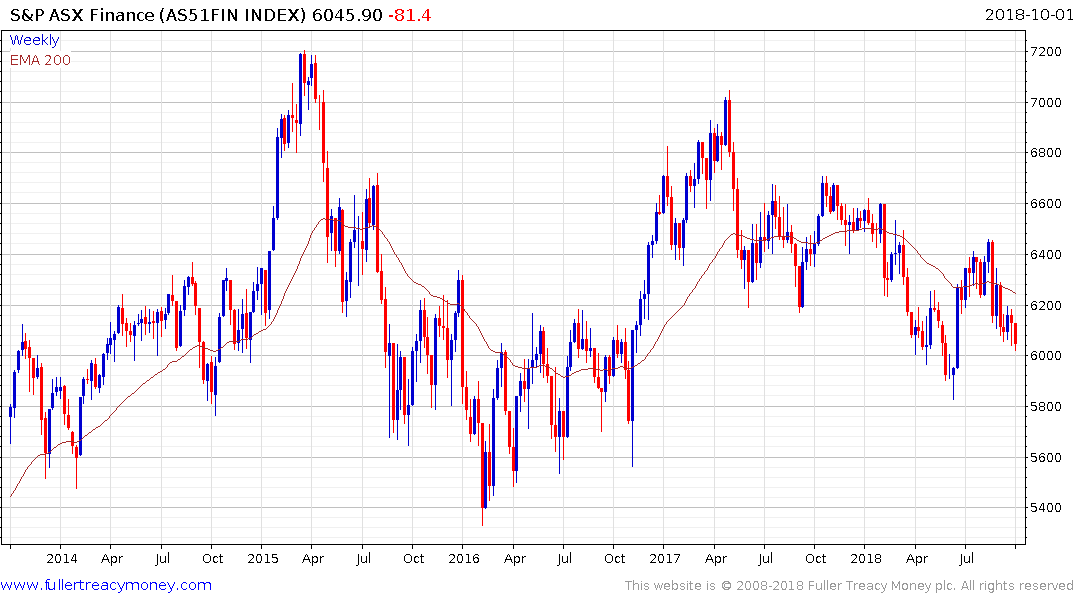Click the 6400 price axis label

1046,254
